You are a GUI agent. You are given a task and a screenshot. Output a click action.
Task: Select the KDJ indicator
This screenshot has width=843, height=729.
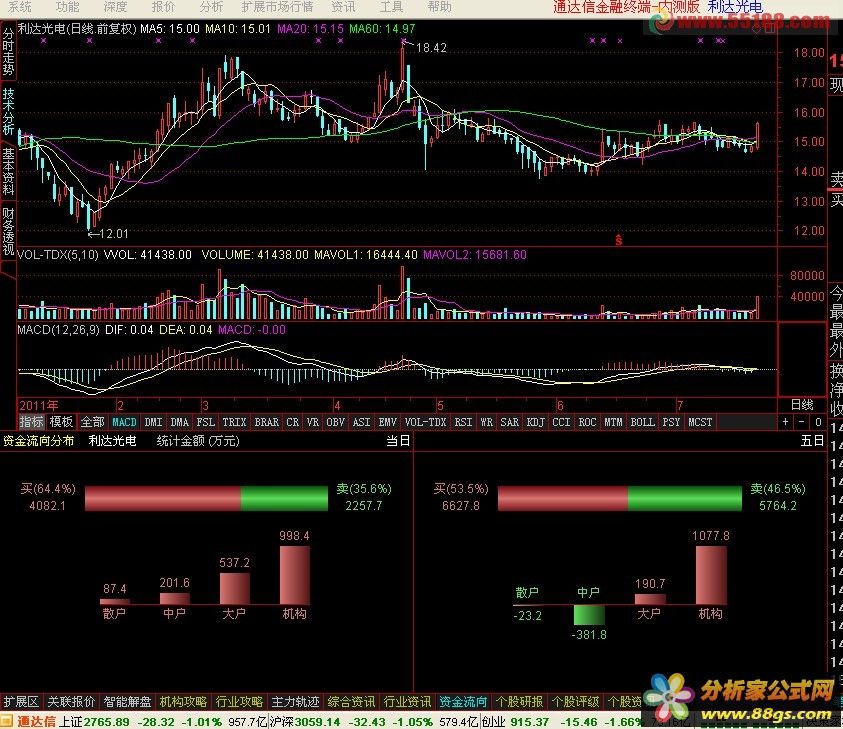coord(535,422)
